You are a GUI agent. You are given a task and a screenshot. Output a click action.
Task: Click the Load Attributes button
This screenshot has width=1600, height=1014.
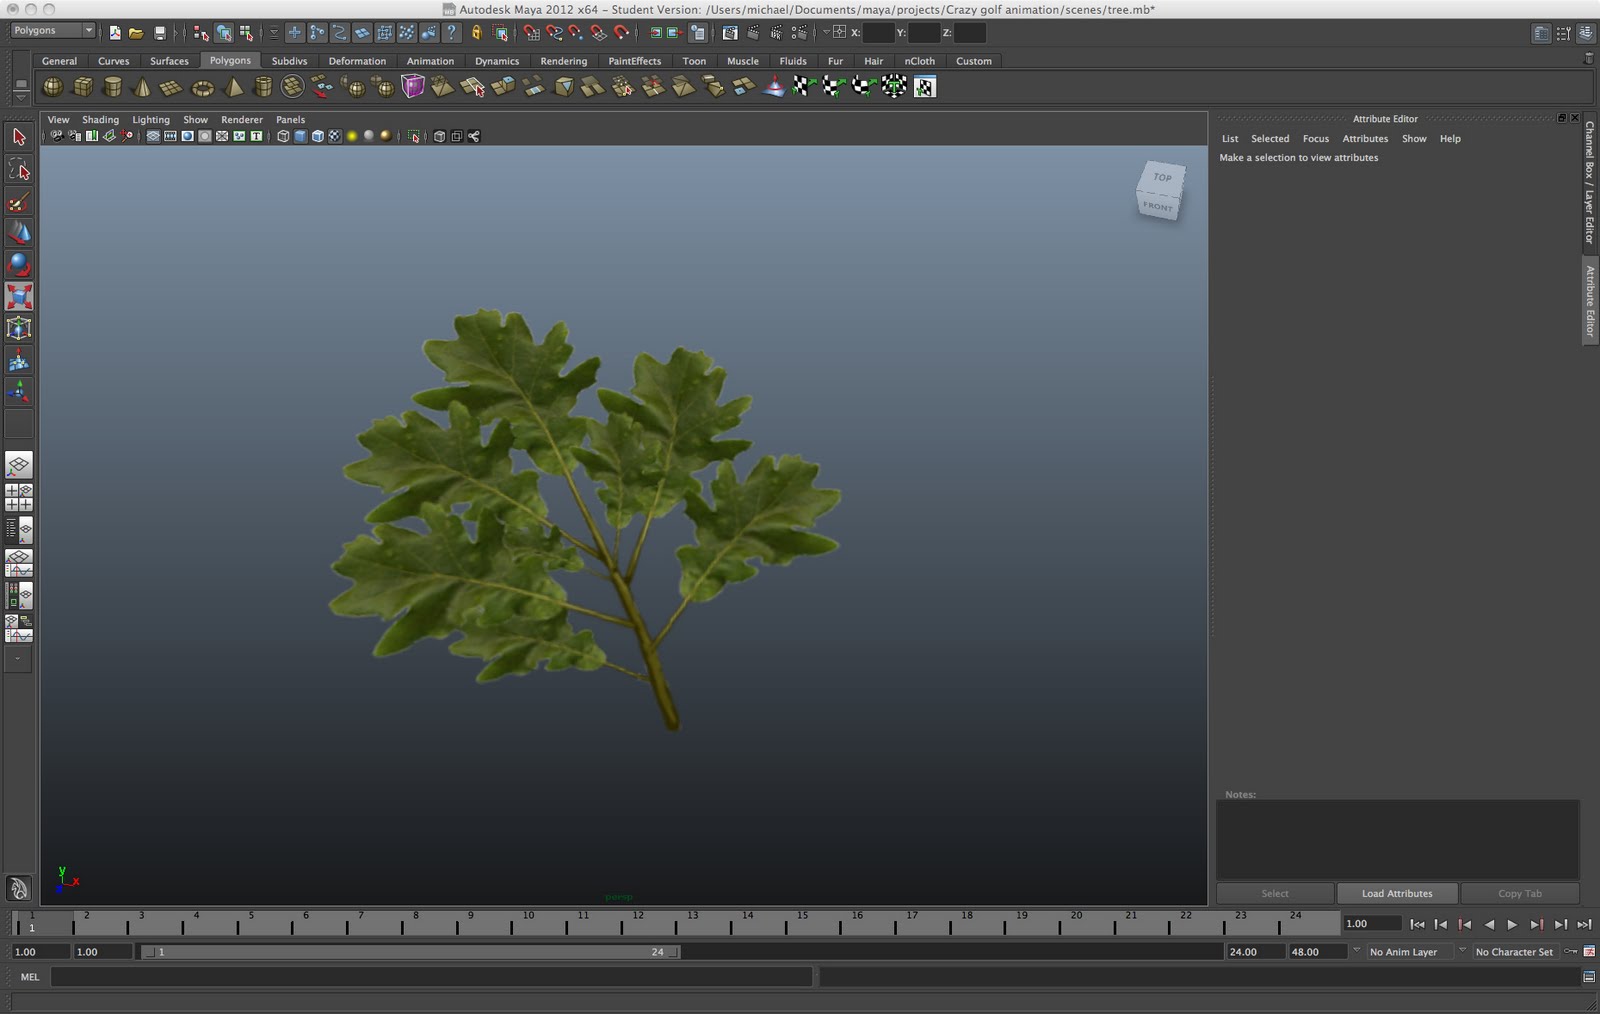click(1396, 893)
